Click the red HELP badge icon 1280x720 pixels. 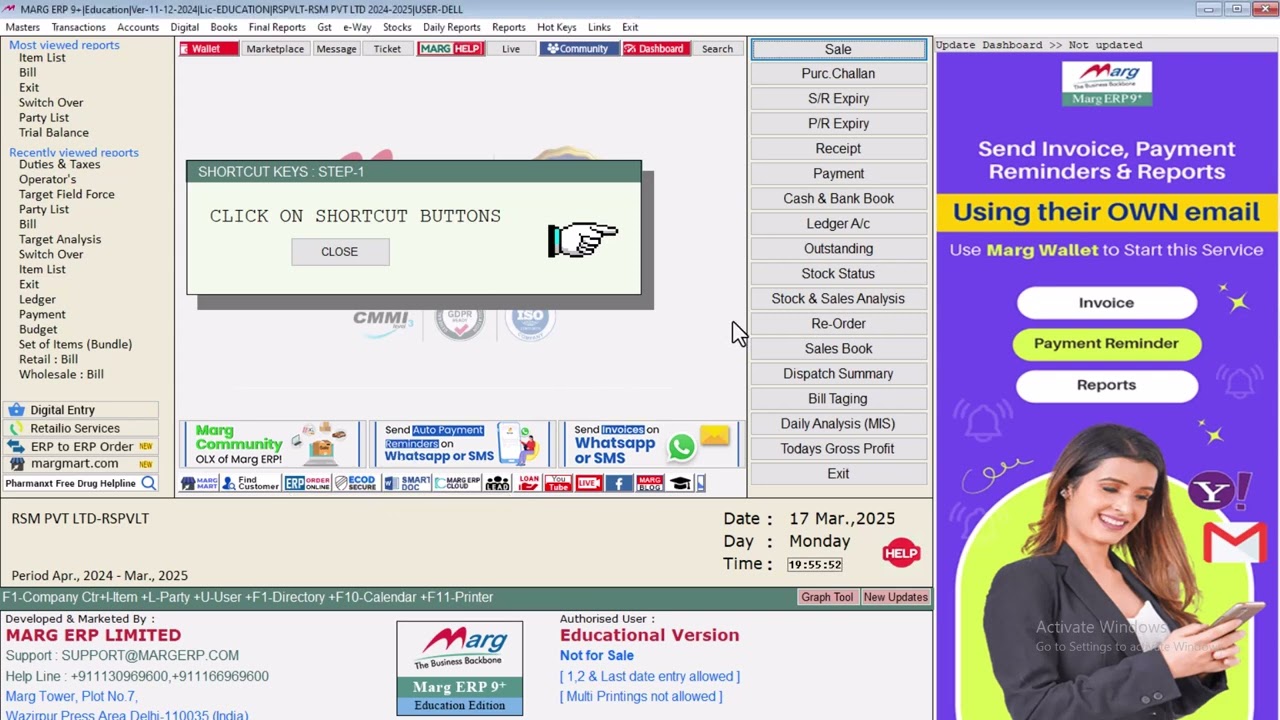pos(901,553)
